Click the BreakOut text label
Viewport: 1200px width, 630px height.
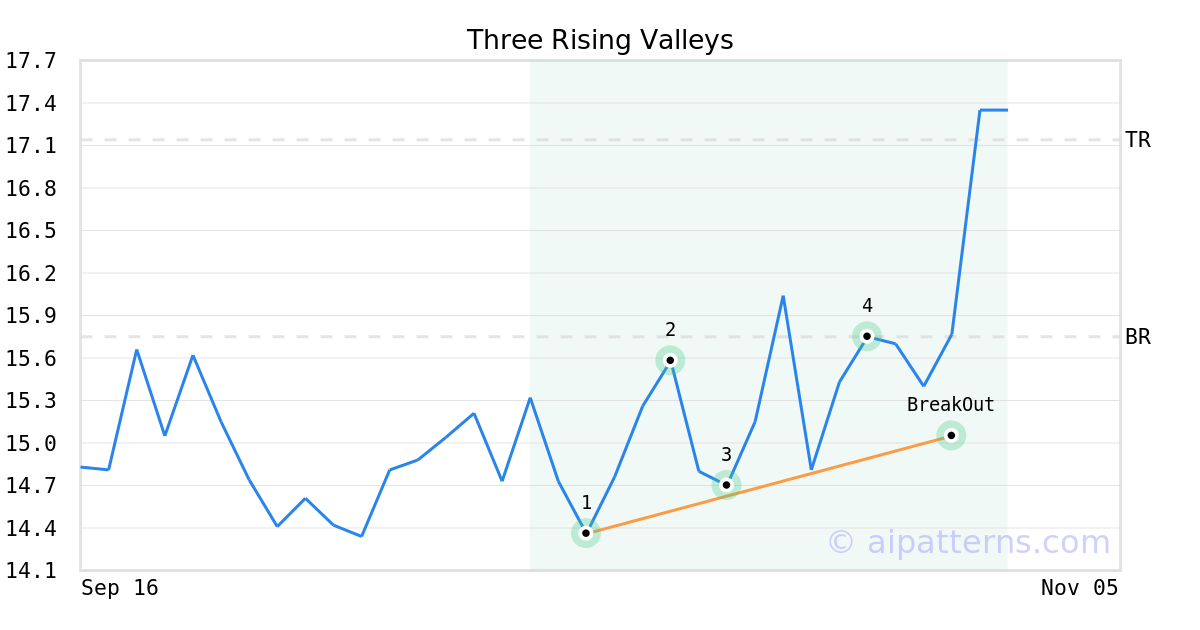click(951, 405)
